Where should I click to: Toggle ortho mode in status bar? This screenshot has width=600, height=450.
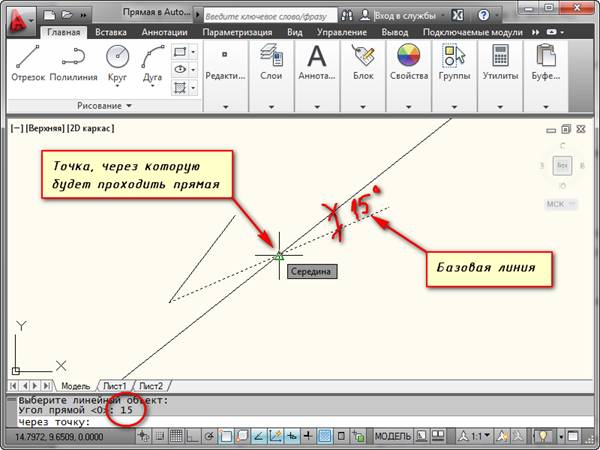[x=192, y=436]
